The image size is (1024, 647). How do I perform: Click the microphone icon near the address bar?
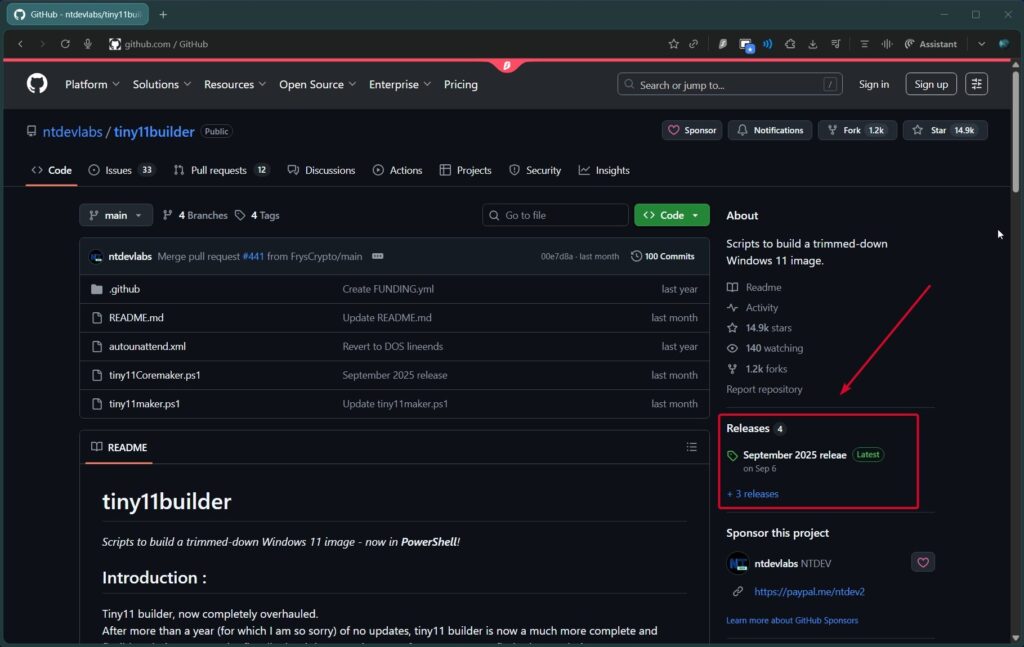88,44
